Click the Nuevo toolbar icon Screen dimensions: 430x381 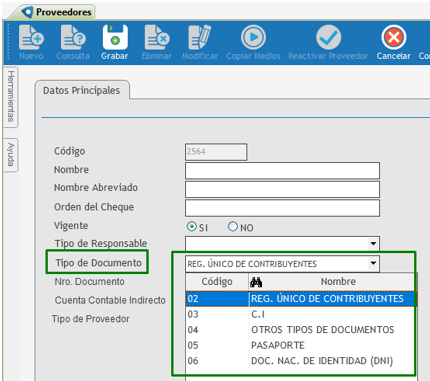(31, 38)
